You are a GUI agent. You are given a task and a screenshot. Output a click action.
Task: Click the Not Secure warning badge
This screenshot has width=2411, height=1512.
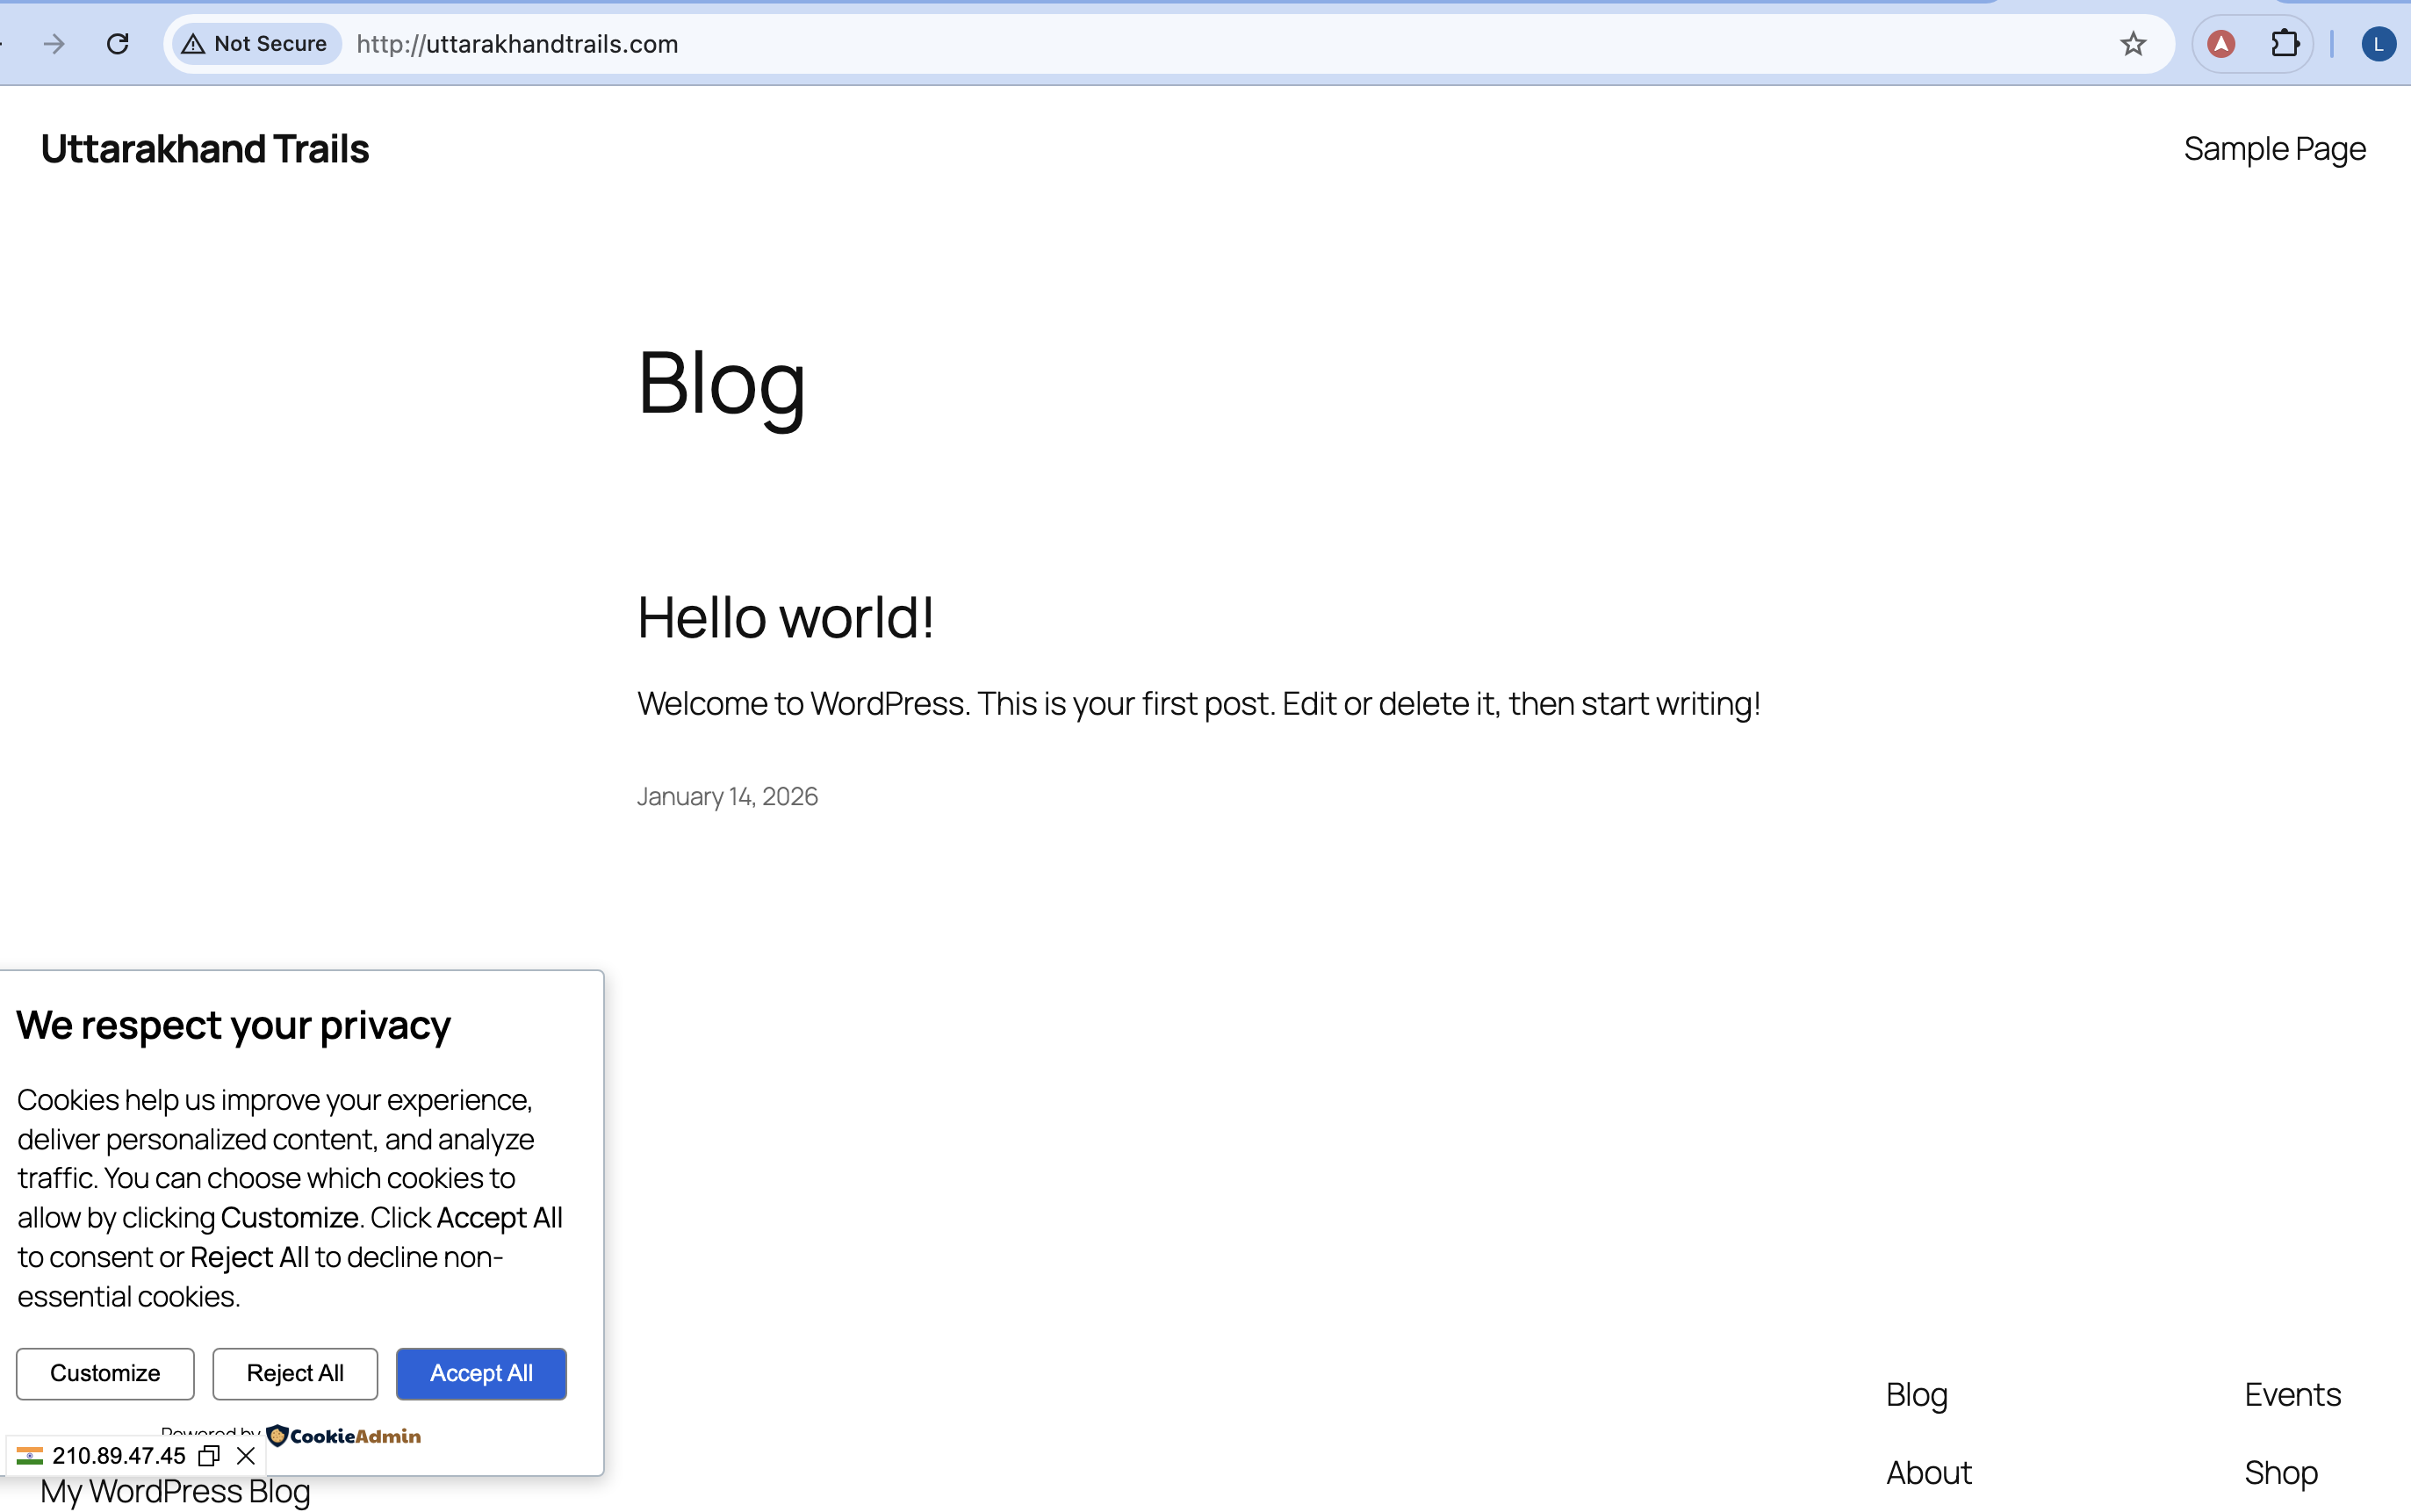pyautogui.click(x=256, y=44)
